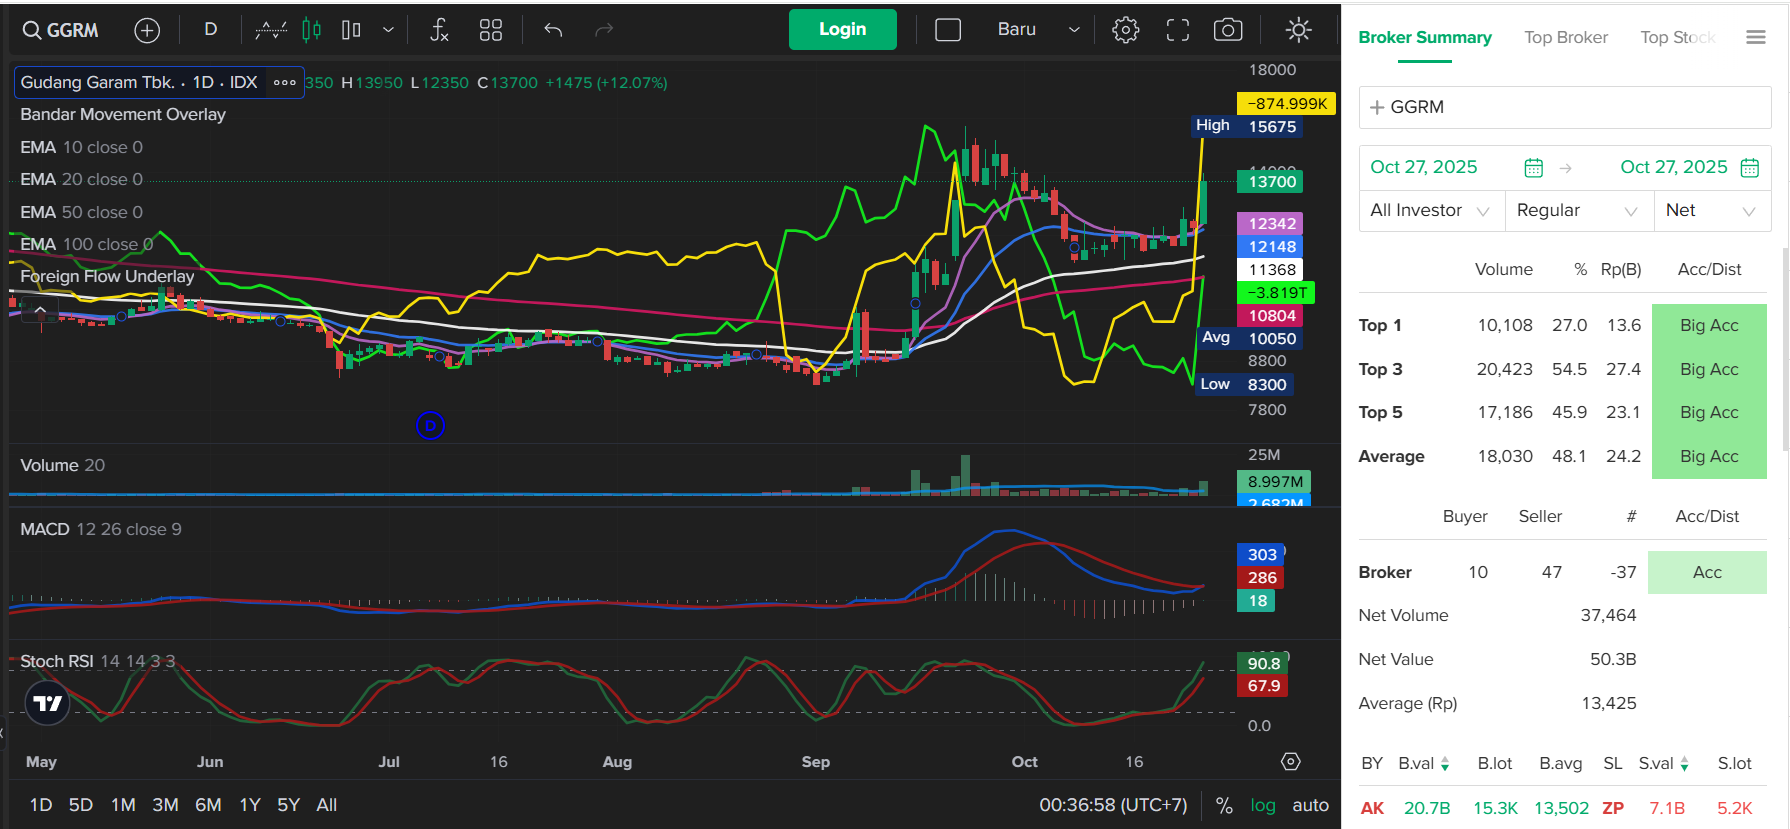
Task: Enter fullscreen mode icon
Action: (1177, 30)
